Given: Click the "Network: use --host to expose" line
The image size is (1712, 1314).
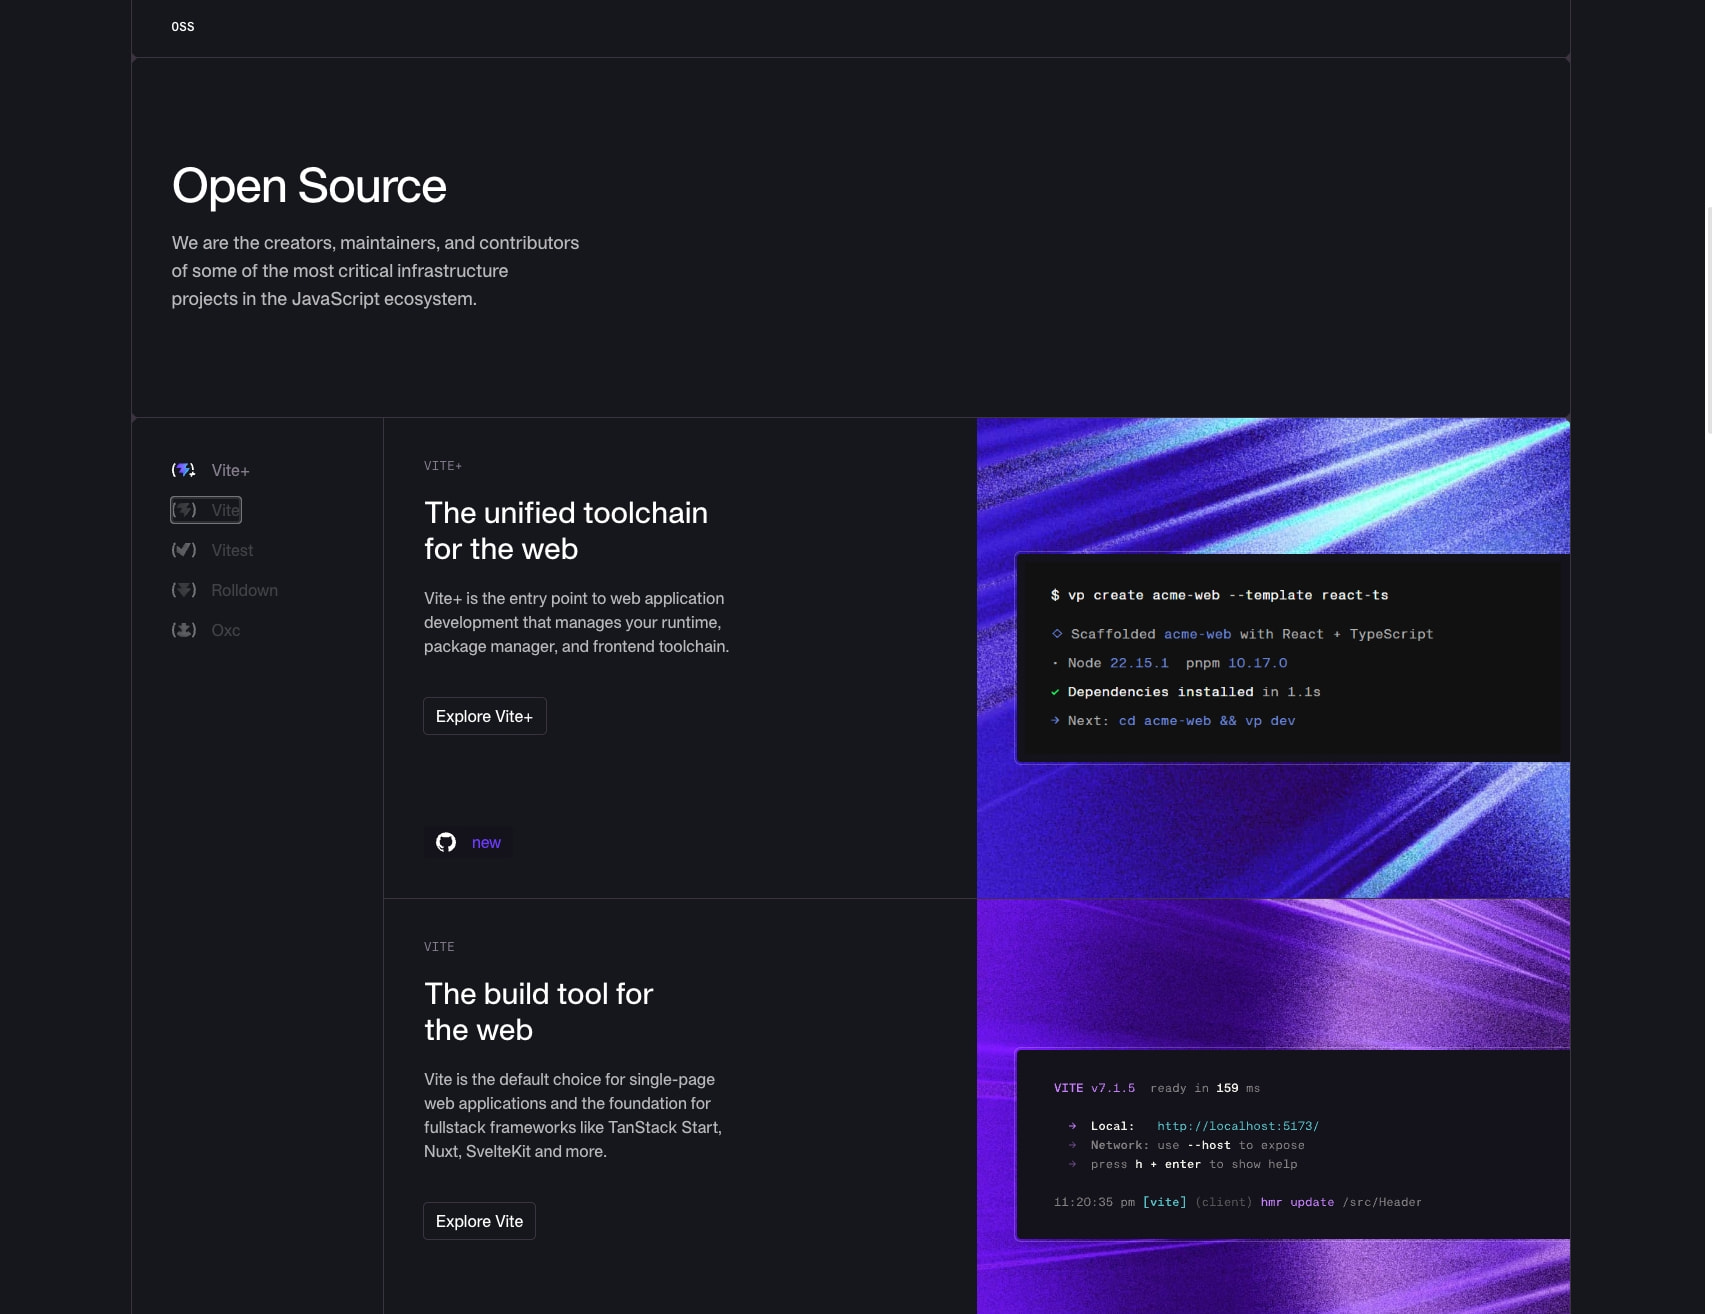Looking at the screenshot, I should pyautogui.click(x=1186, y=1145).
